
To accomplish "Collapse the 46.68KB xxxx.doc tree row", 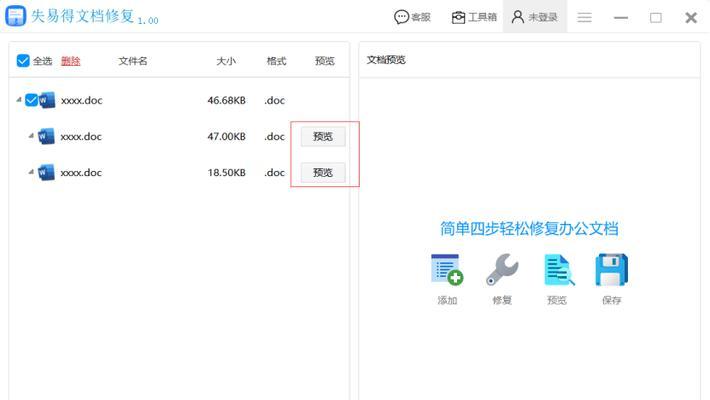I will 19,99.
